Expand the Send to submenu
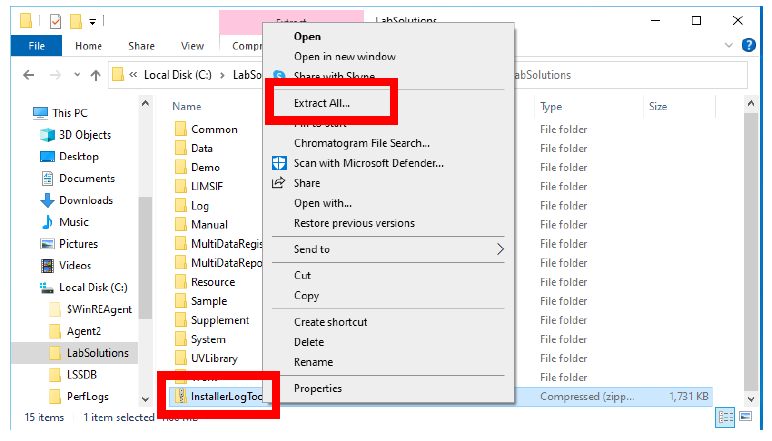Viewport: 772px width, 441px height. tap(388, 249)
